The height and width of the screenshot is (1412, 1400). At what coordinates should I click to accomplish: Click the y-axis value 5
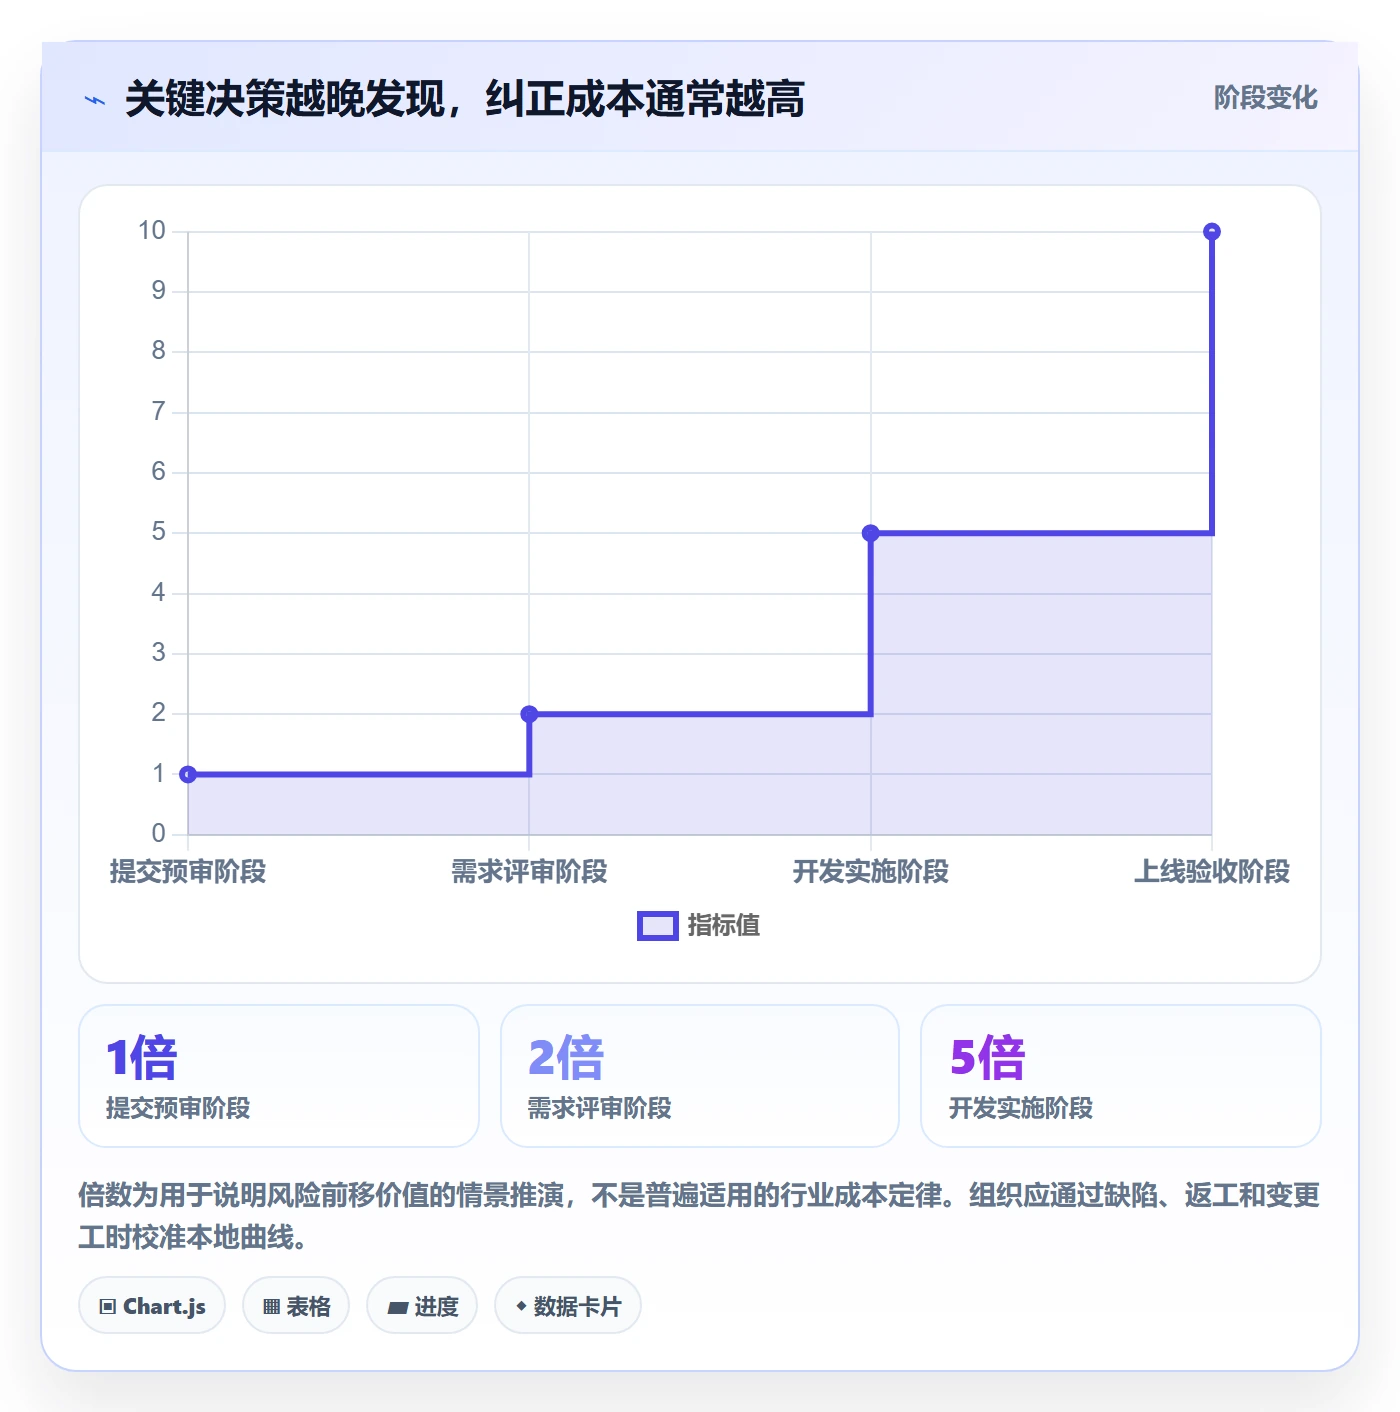click(x=159, y=532)
